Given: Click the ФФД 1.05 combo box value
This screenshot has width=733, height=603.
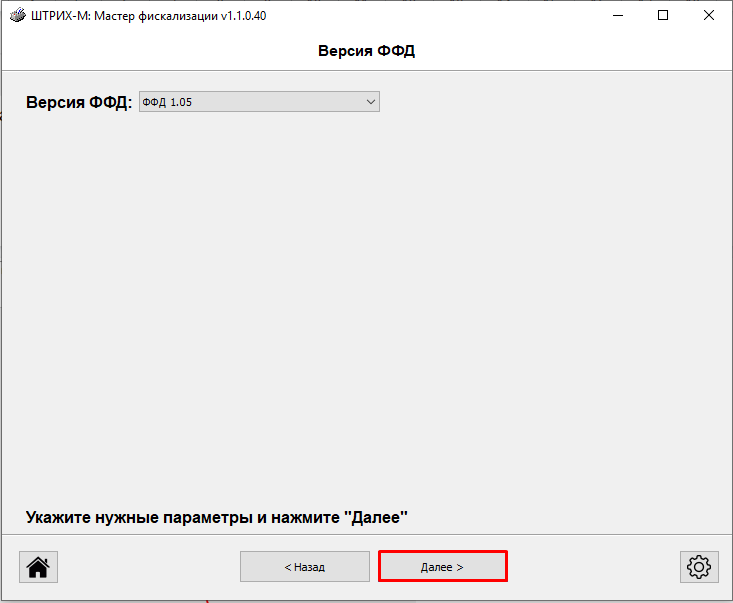Looking at the screenshot, I should (x=250, y=102).
